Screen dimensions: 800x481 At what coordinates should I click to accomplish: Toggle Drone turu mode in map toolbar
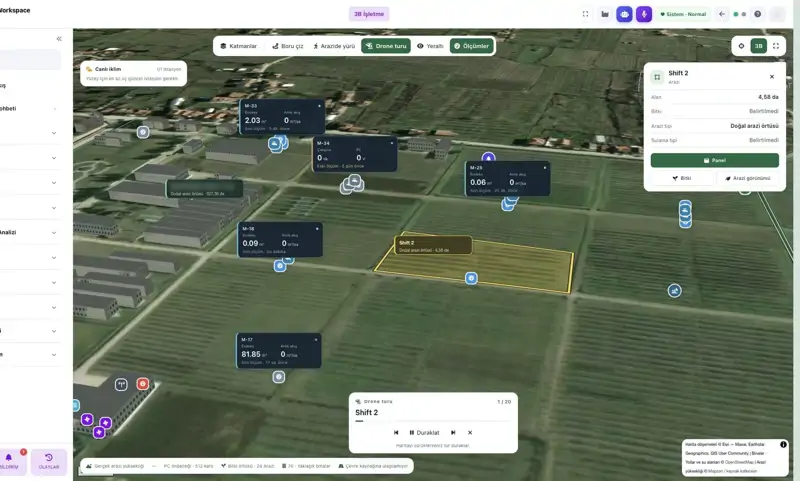coord(386,46)
